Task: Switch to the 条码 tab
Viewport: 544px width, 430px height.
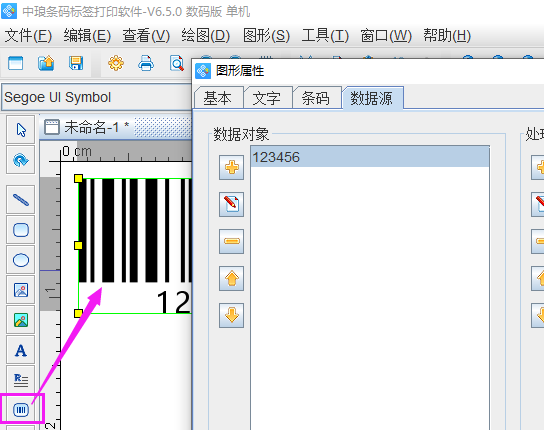Action: (x=316, y=98)
